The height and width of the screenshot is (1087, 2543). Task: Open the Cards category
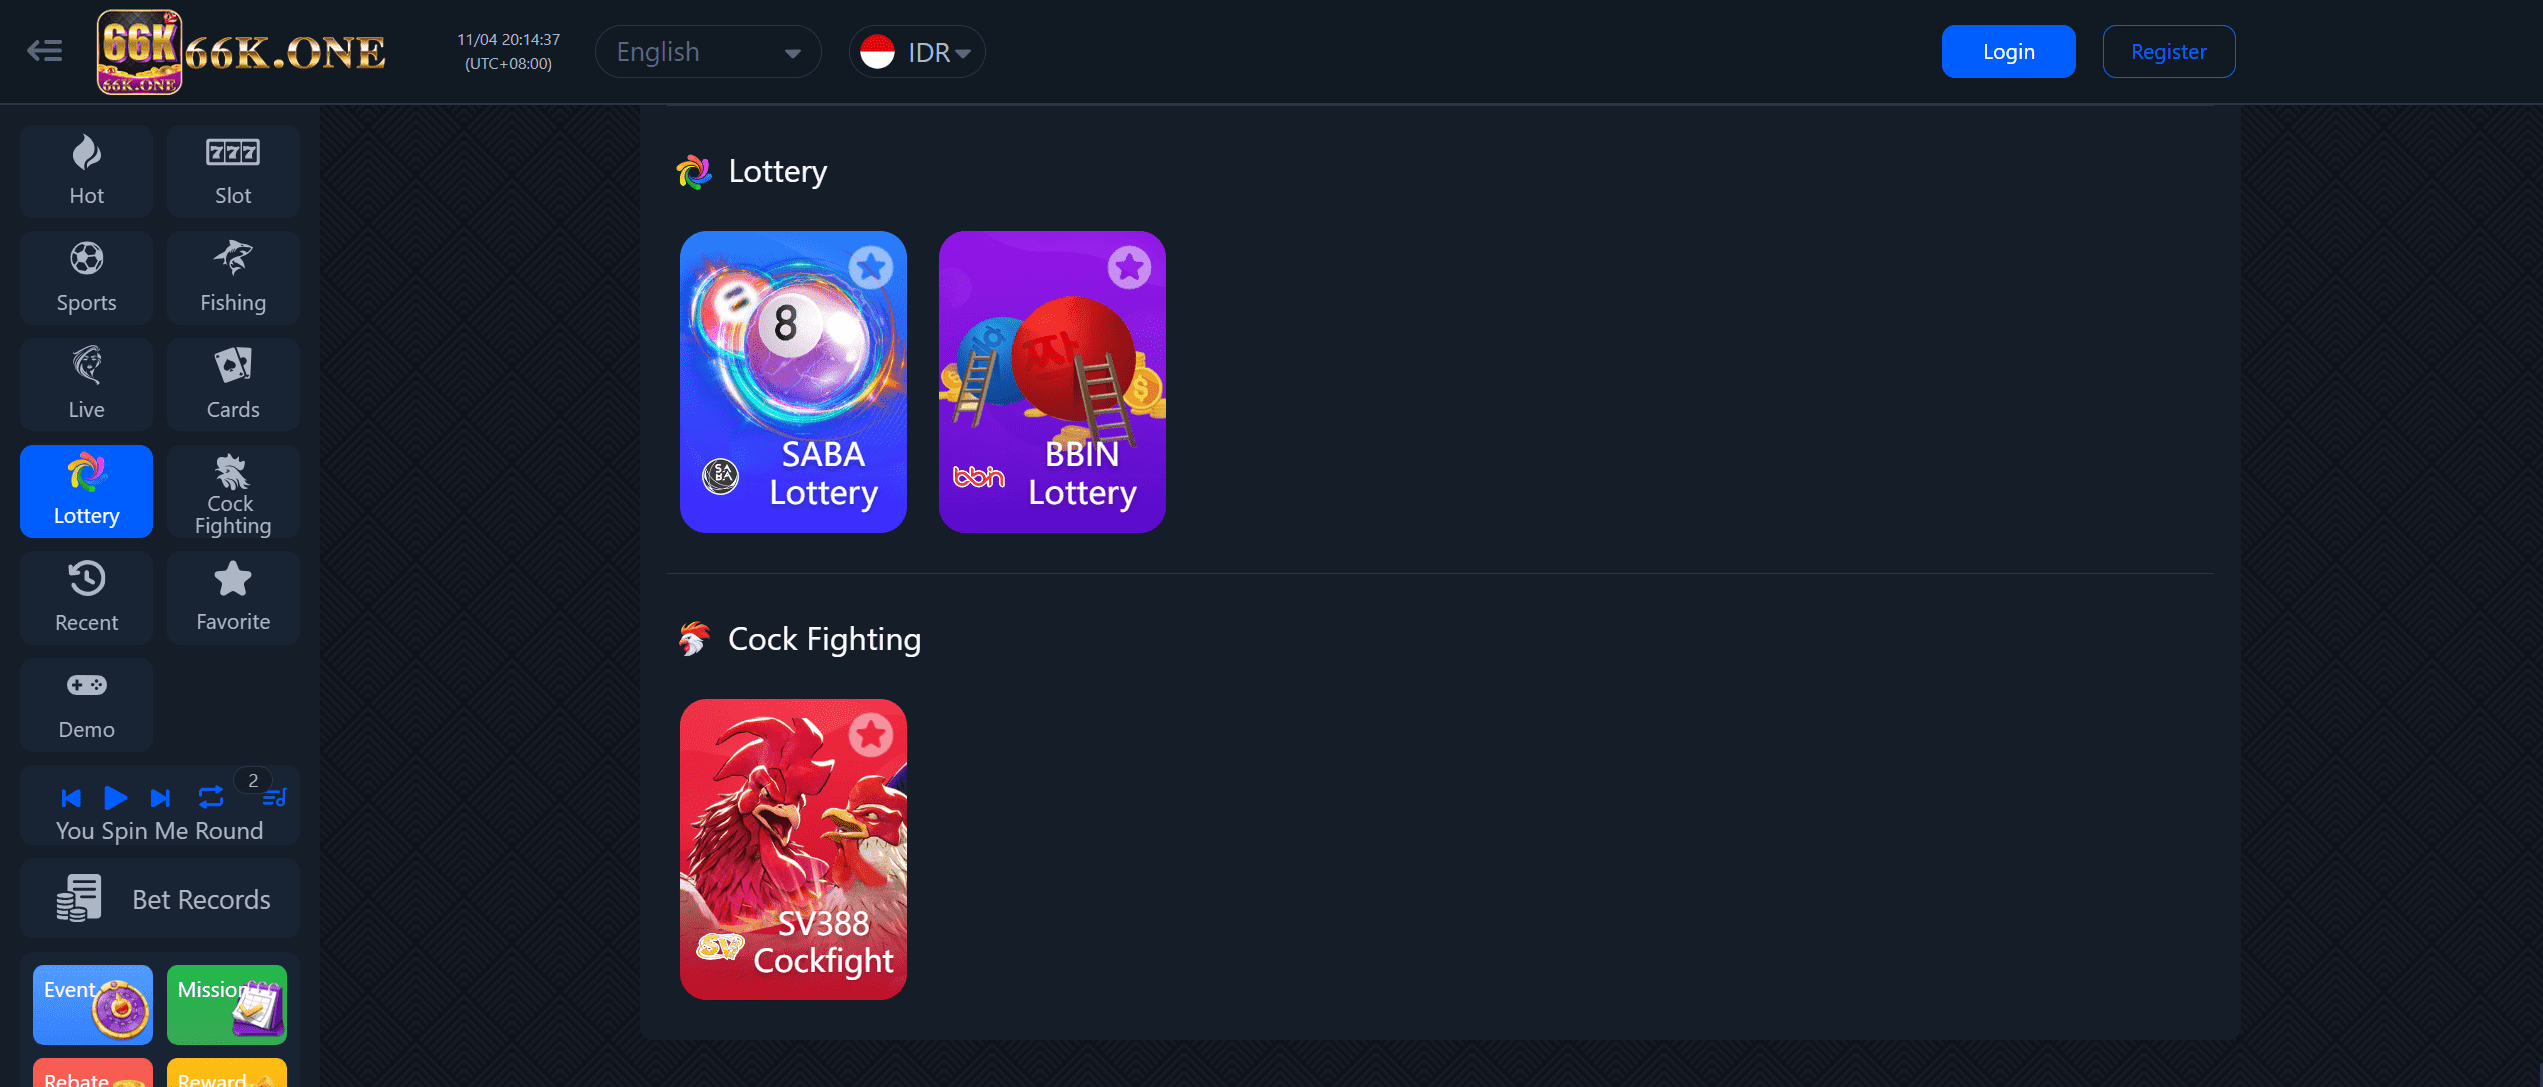pyautogui.click(x=233, y=385)
